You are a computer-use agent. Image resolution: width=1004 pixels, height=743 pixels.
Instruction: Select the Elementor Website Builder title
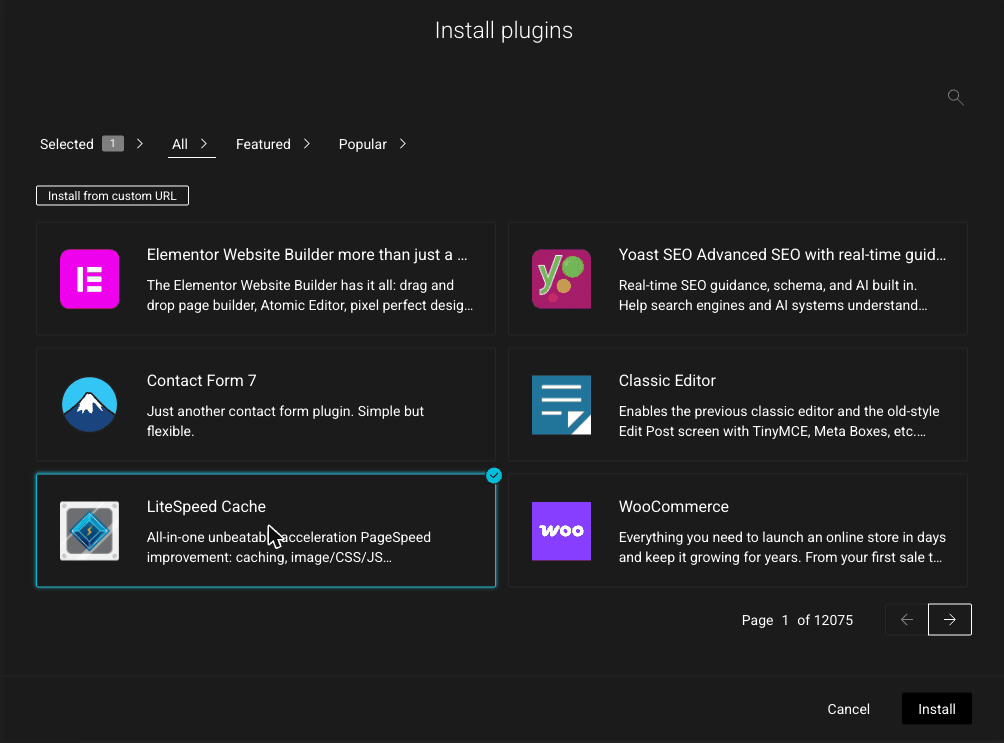[x=307, y=255]
